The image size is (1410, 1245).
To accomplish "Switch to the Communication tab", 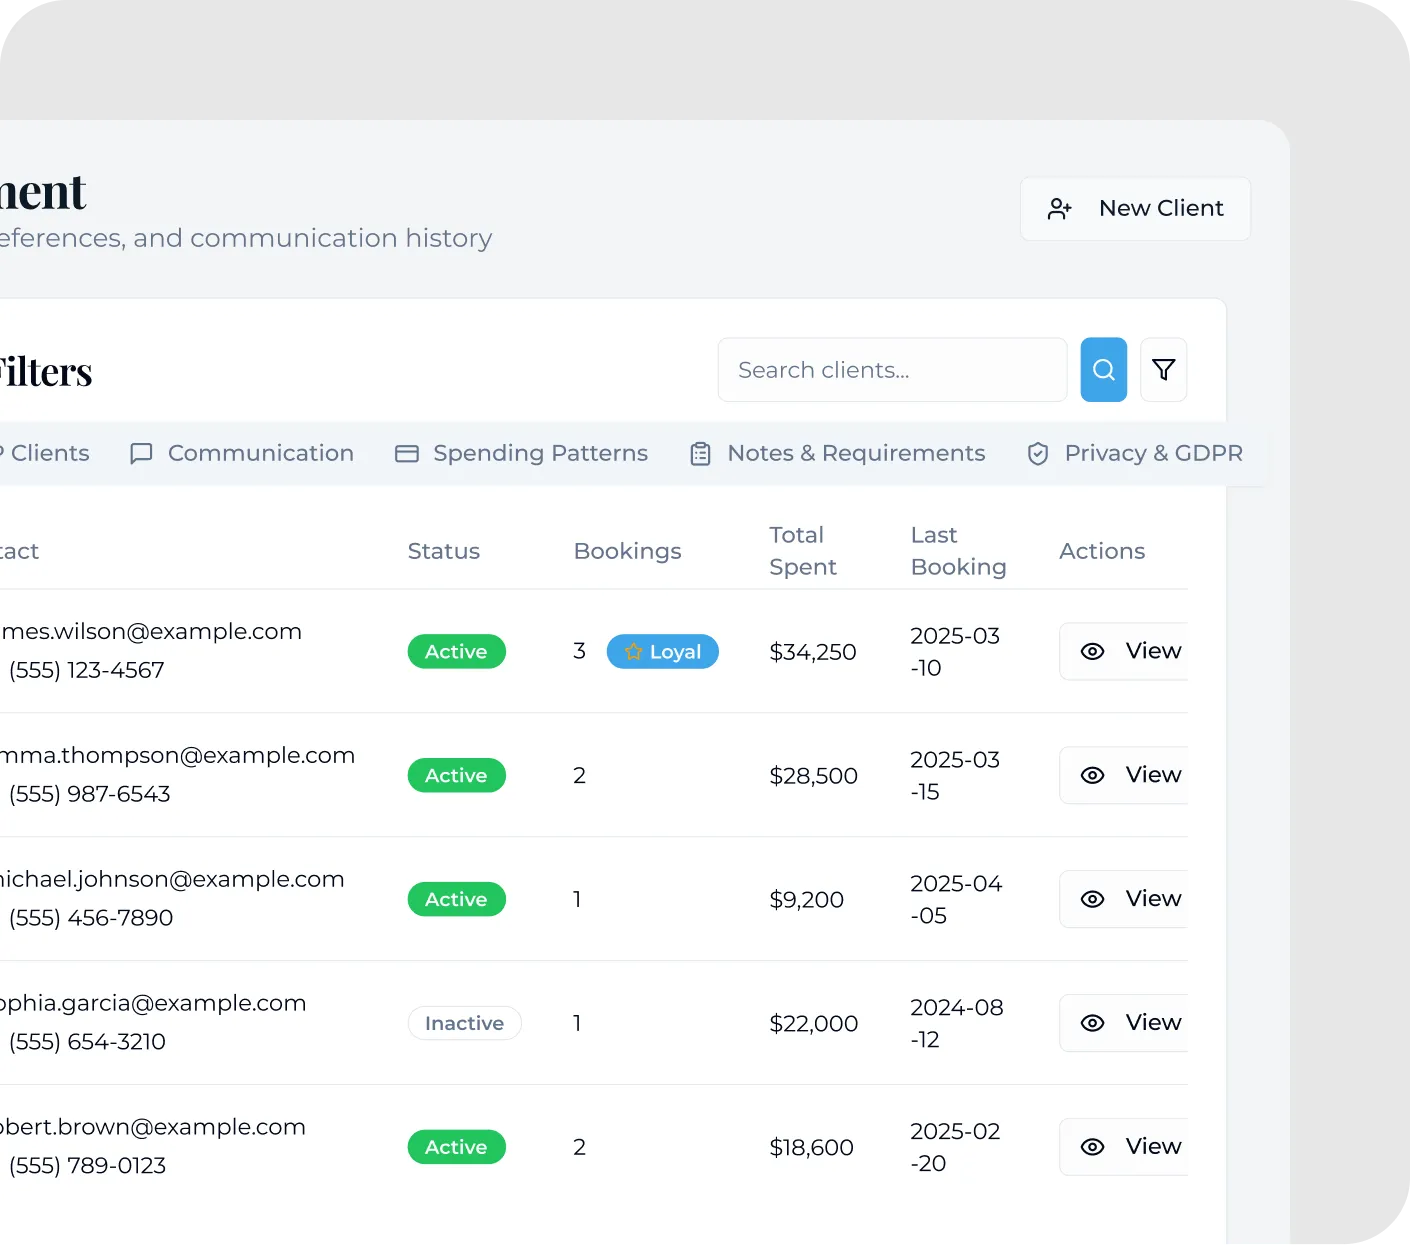I will [242, 453].
